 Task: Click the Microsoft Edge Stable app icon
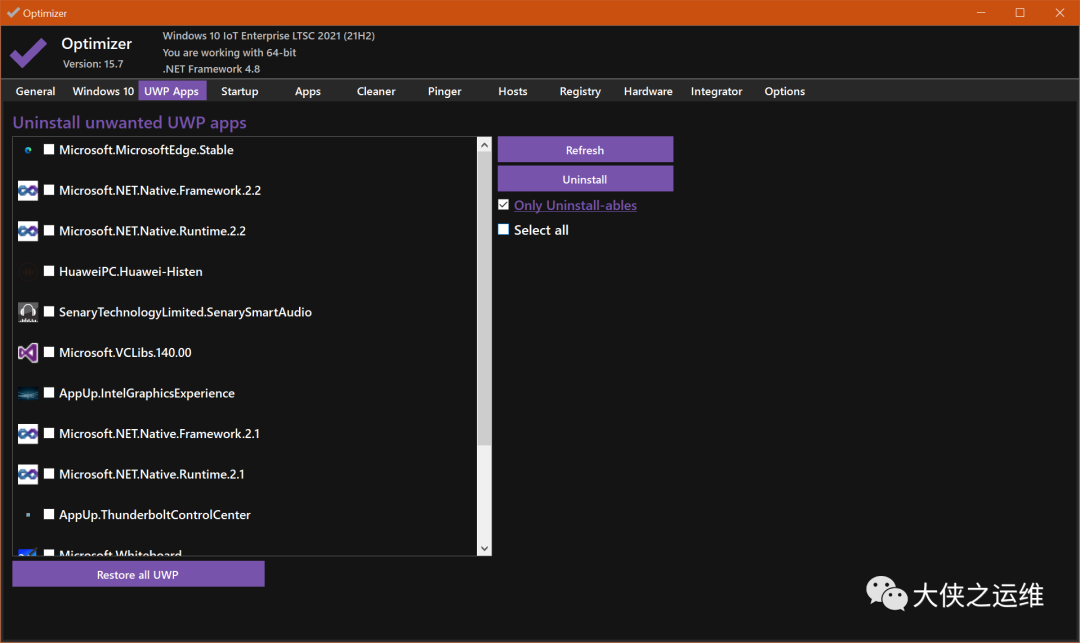[x=28, y=150]
